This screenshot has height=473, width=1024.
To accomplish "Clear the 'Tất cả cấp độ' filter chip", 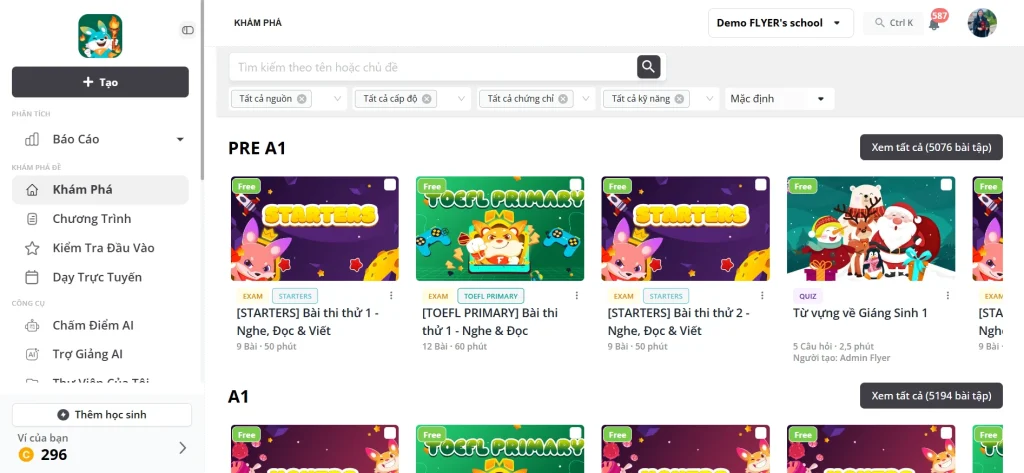I will 426,99.
